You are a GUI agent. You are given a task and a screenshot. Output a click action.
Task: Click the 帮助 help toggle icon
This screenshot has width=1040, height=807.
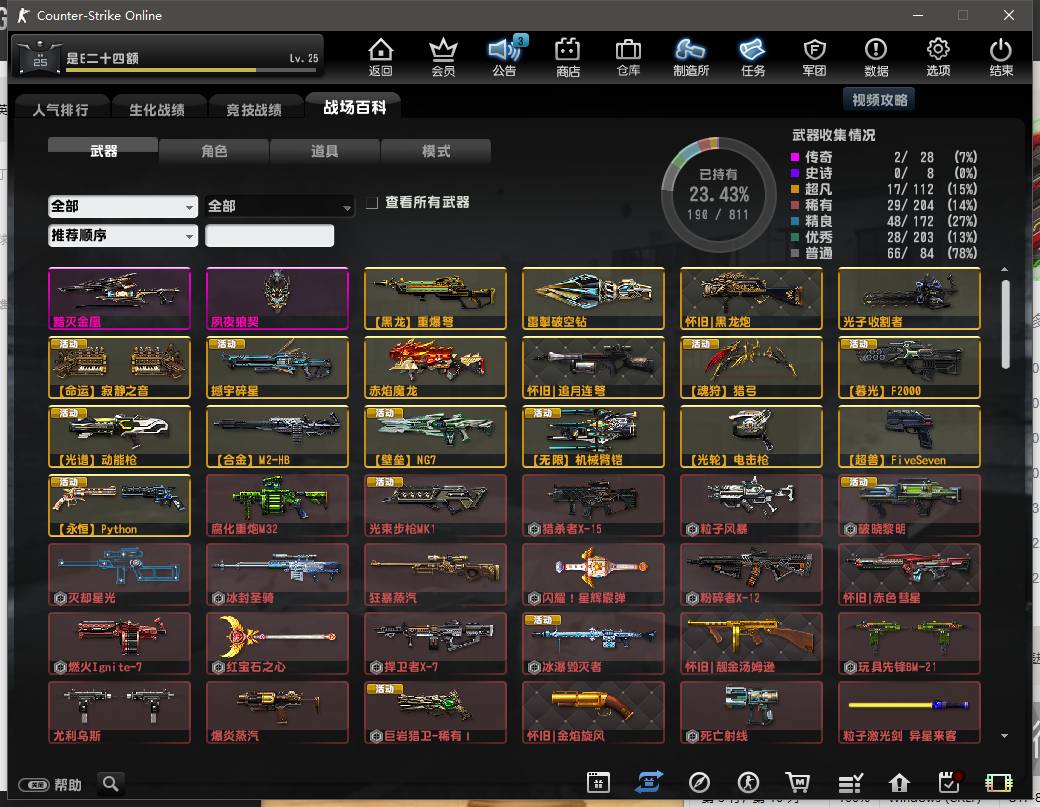point(34,785)
